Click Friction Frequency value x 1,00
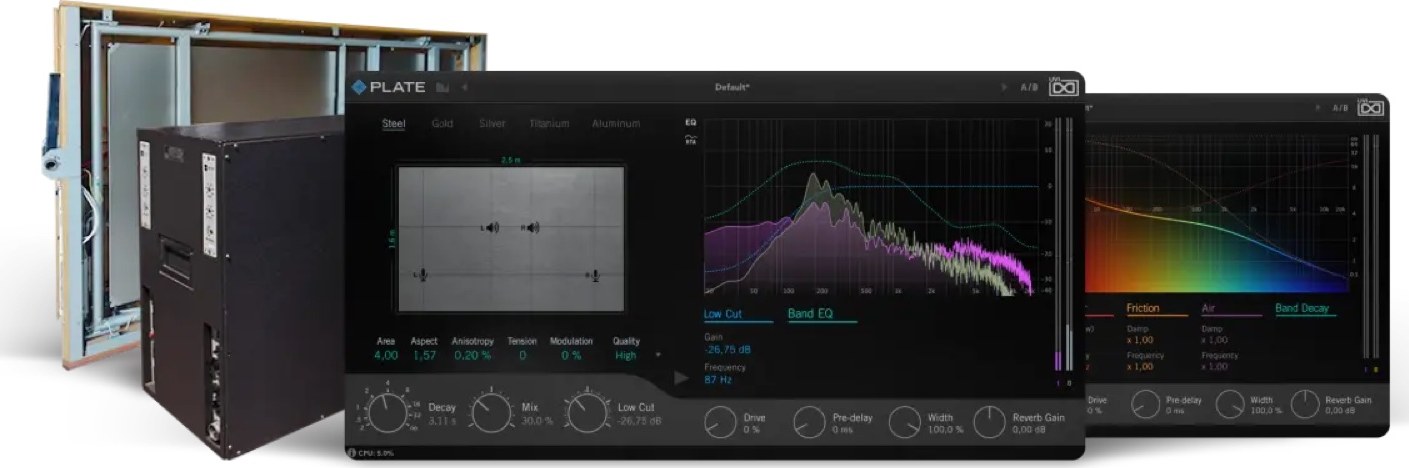This screenshot has height=468, width=1409. 1141,367
